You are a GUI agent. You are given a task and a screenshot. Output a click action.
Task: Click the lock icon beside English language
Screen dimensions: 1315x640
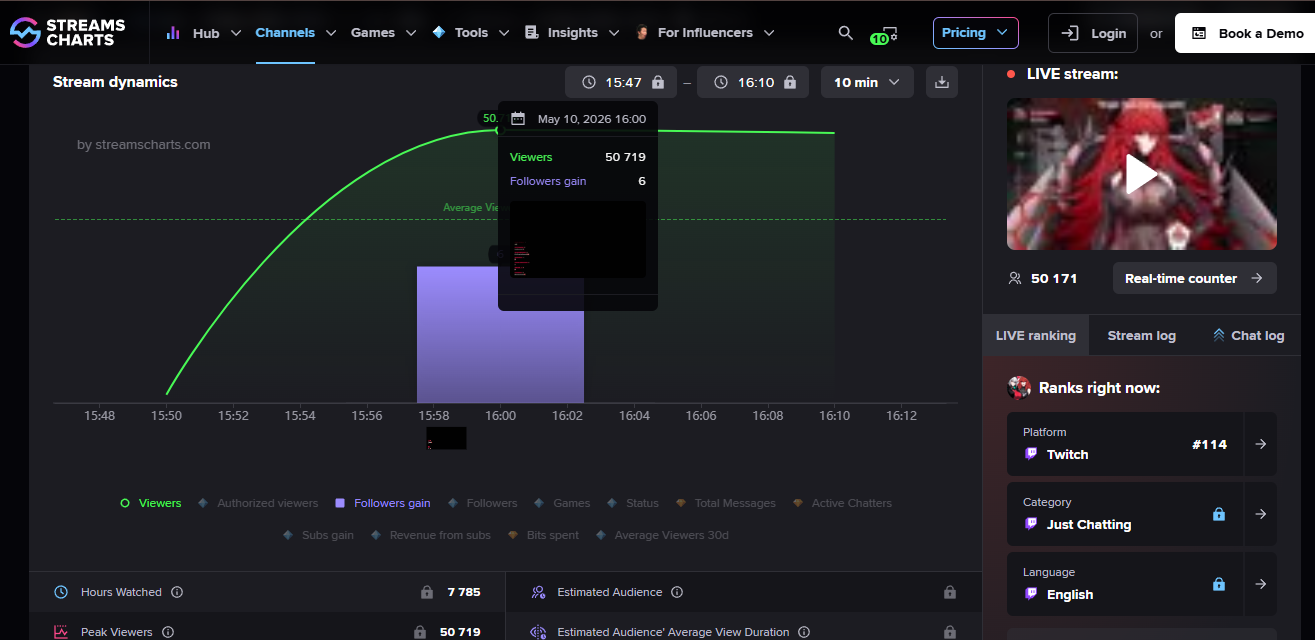[x=1219, y=584]
